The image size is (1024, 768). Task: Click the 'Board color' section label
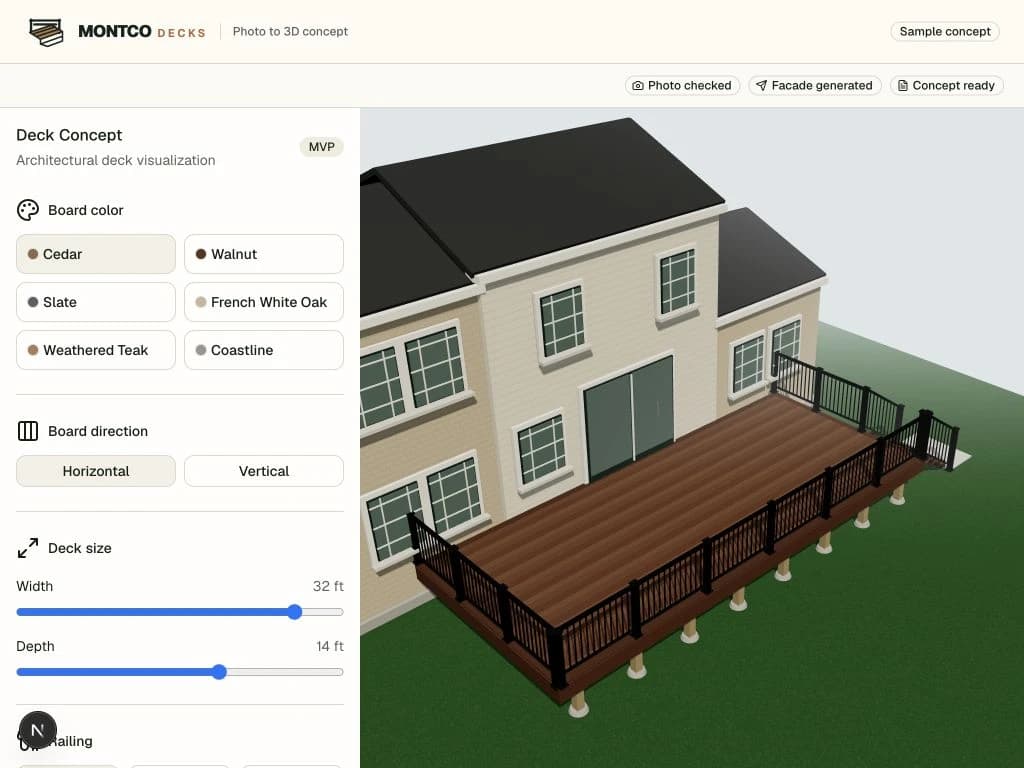pyautogui.click(x=86, y=210)
